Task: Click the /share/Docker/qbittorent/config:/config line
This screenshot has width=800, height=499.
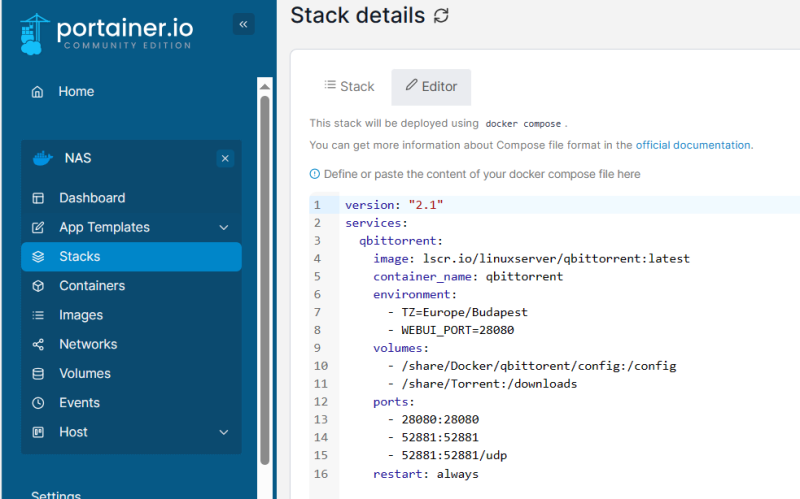Action: tap(532, 366)
